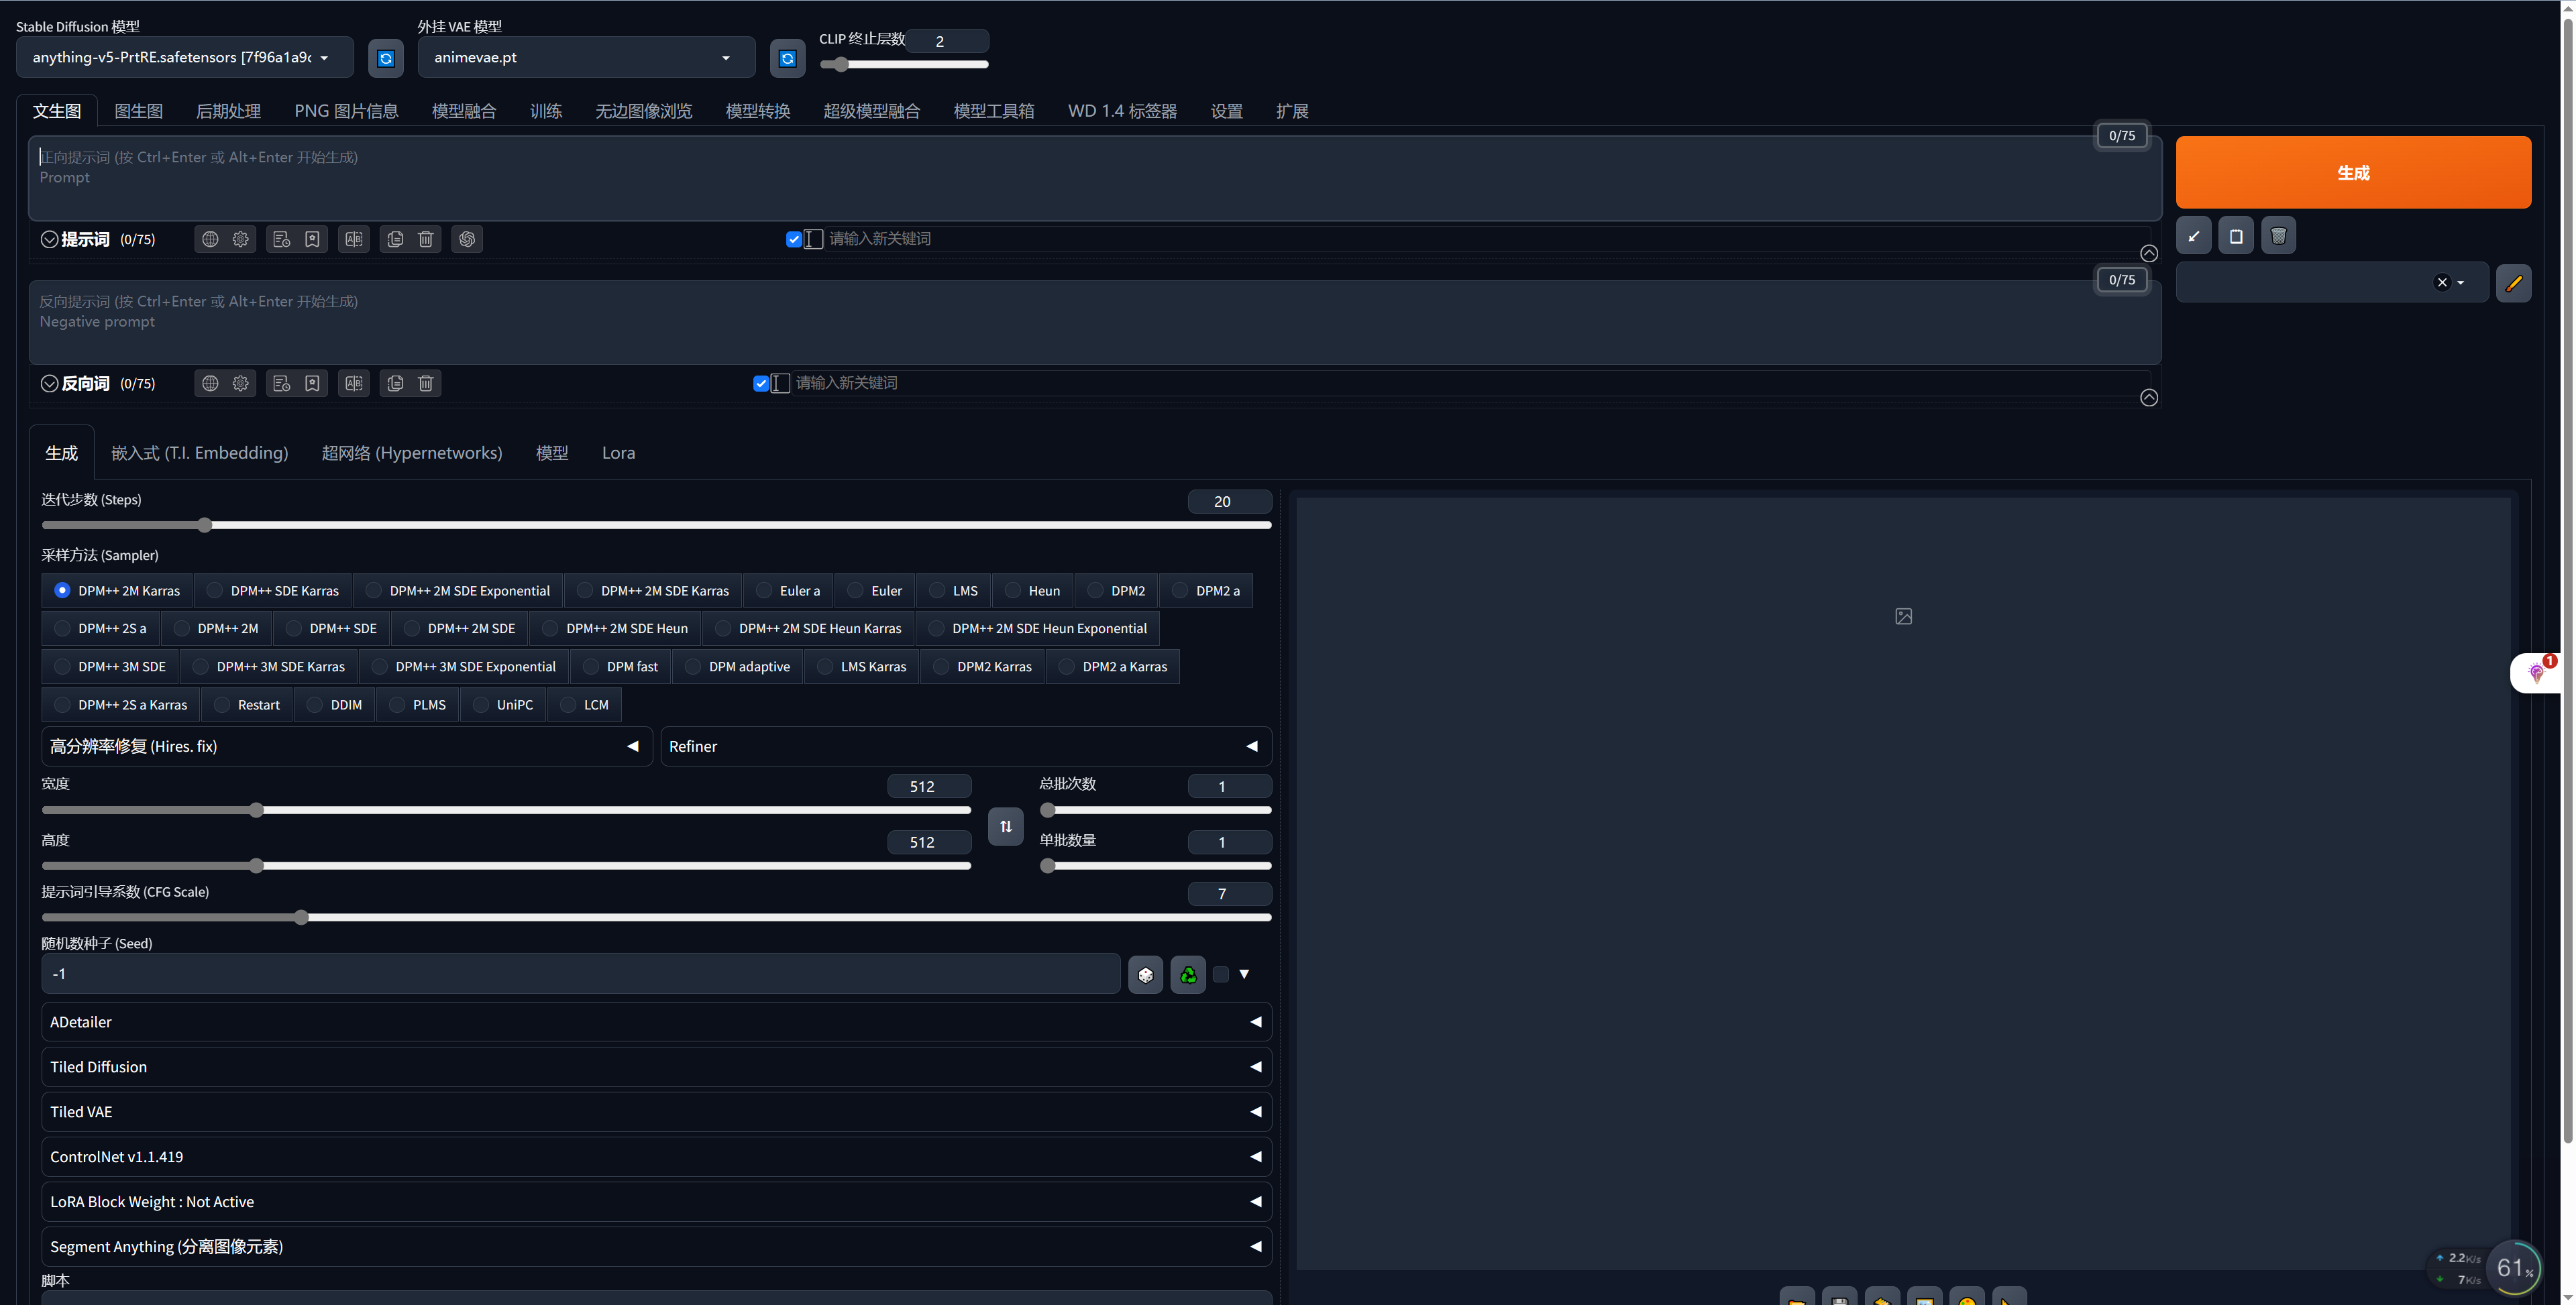
Task: Adjust the 迭代步数 (Steps) slider
Action: (656, 525)
